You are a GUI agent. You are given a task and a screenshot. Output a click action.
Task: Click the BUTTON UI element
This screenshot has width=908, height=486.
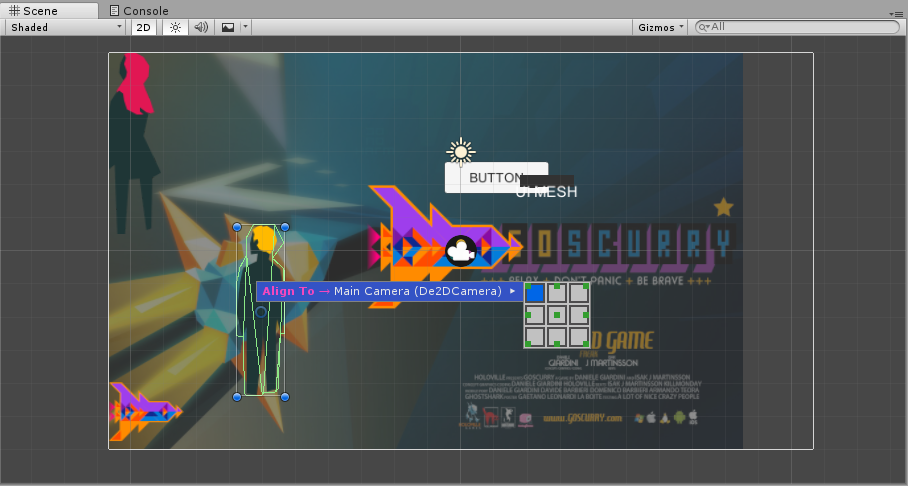(496, 177)
